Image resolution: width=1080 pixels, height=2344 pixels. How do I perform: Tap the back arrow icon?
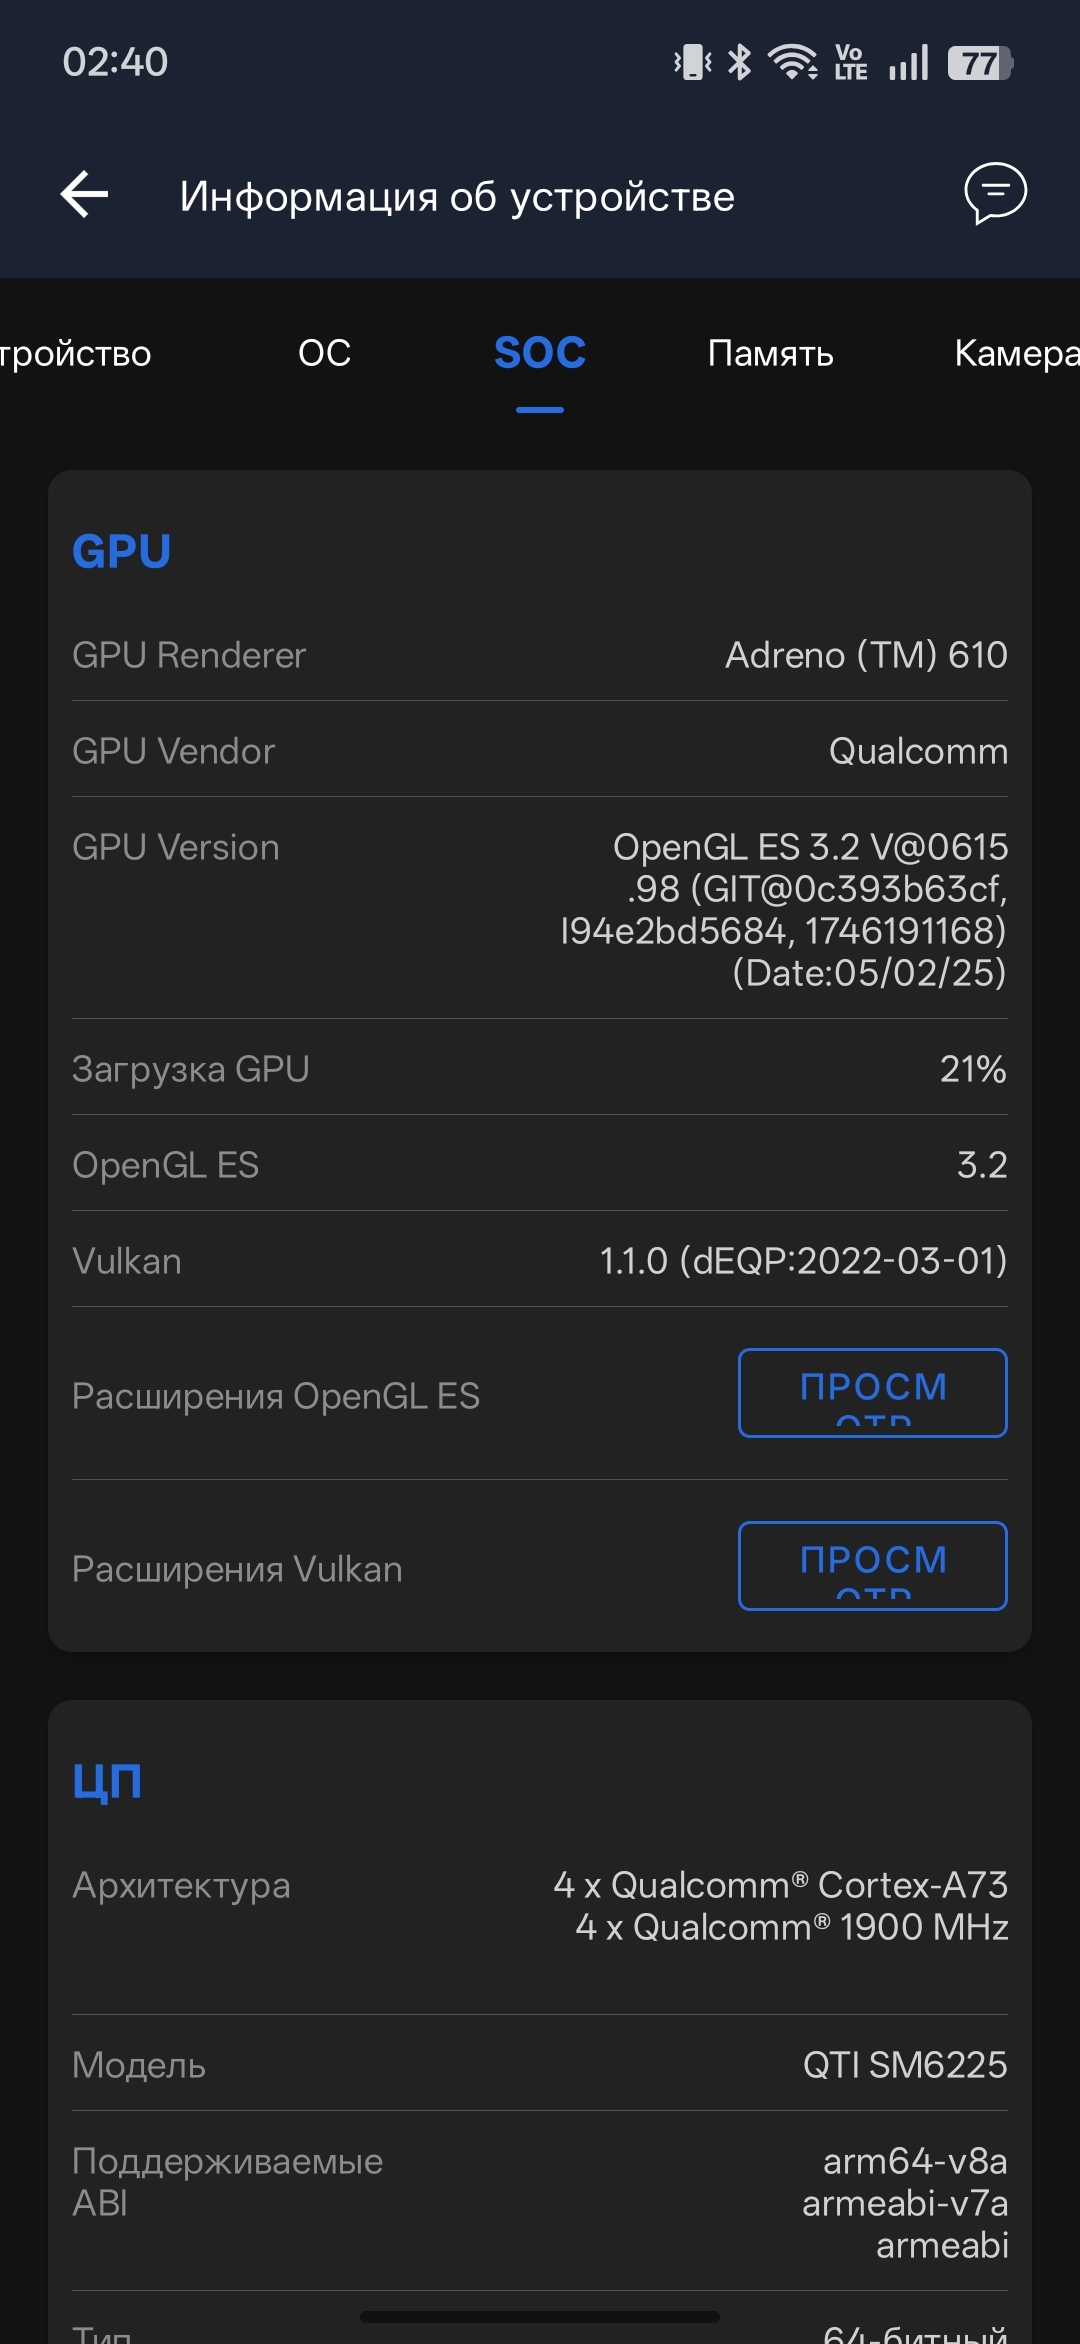click(x=84, y=194)
